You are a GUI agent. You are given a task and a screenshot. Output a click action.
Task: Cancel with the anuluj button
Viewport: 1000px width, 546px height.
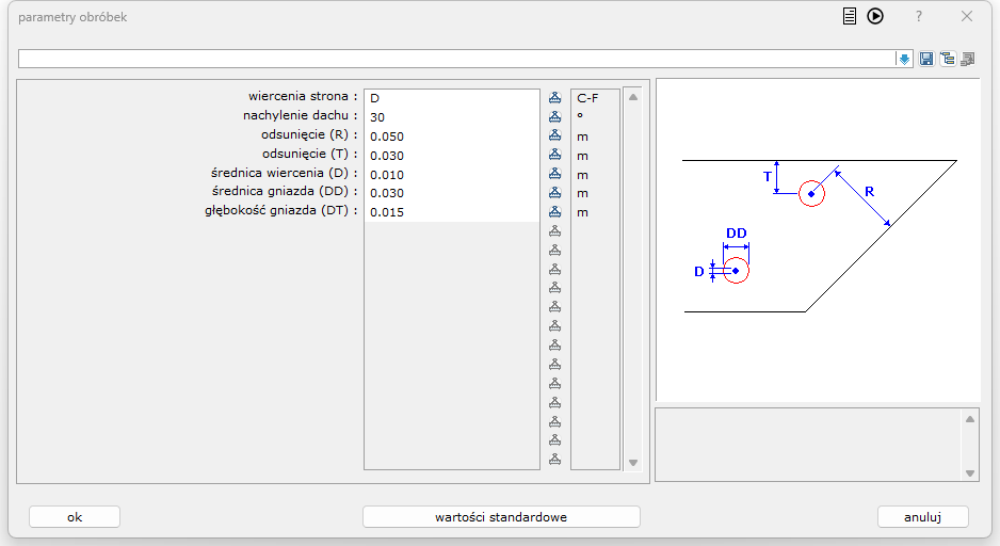pos(923,517)
